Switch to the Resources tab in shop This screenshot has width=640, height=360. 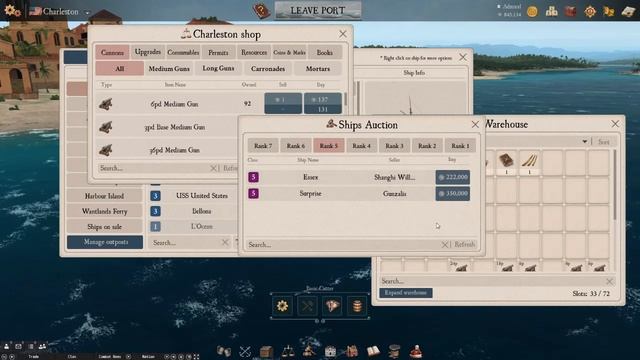click(x=254, y=52)
